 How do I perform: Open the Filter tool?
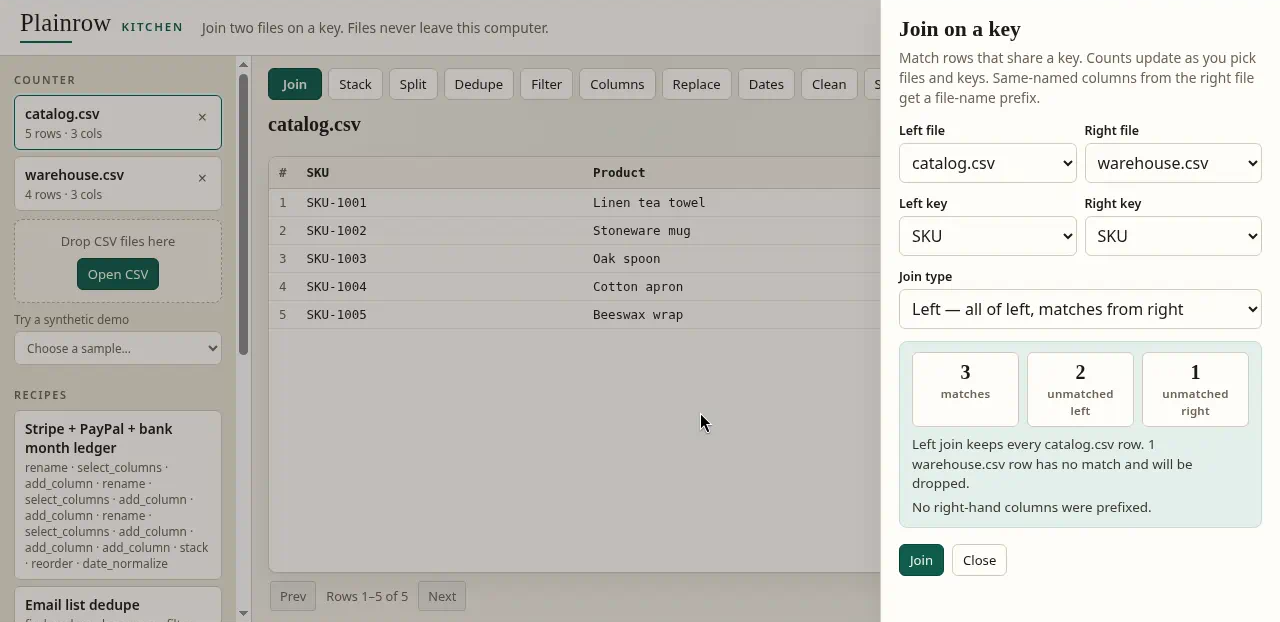coord(547,84)
